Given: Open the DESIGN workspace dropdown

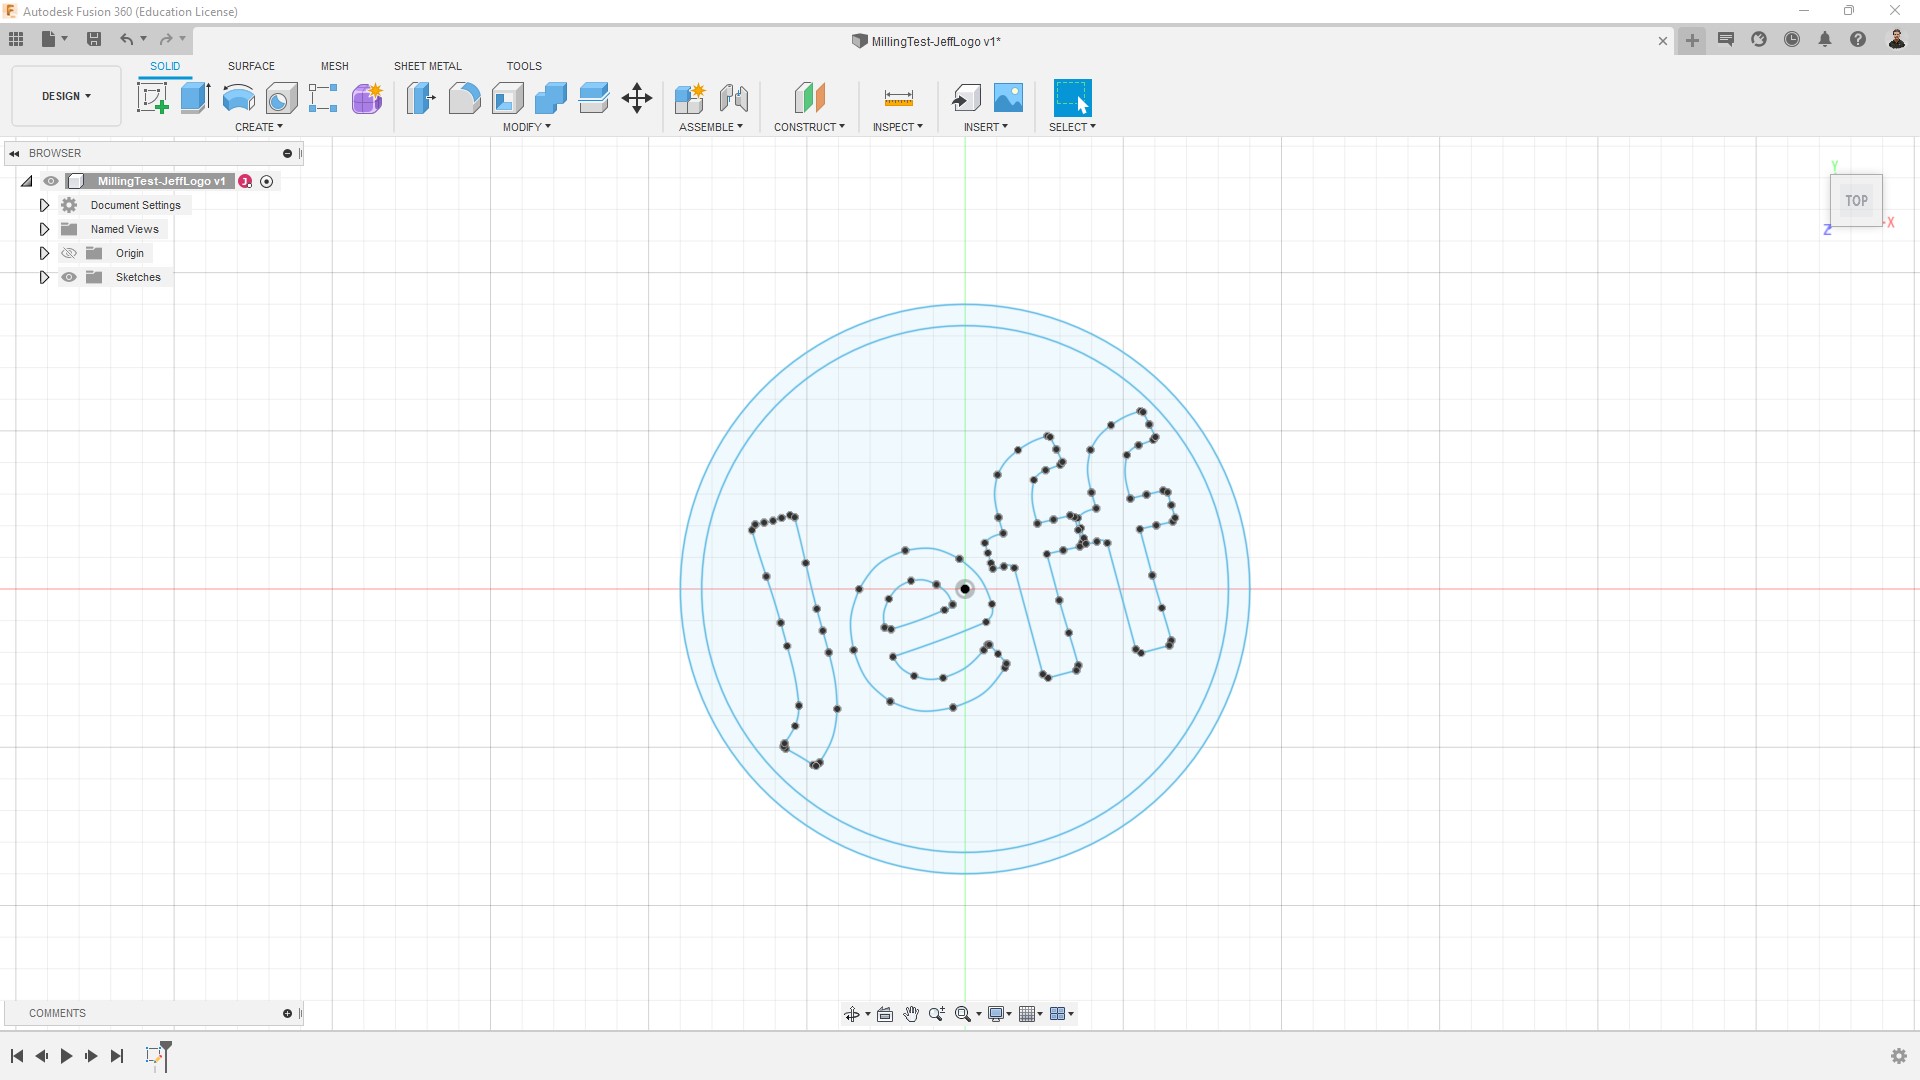Looking at the screenshot, I should coord(66,96).
